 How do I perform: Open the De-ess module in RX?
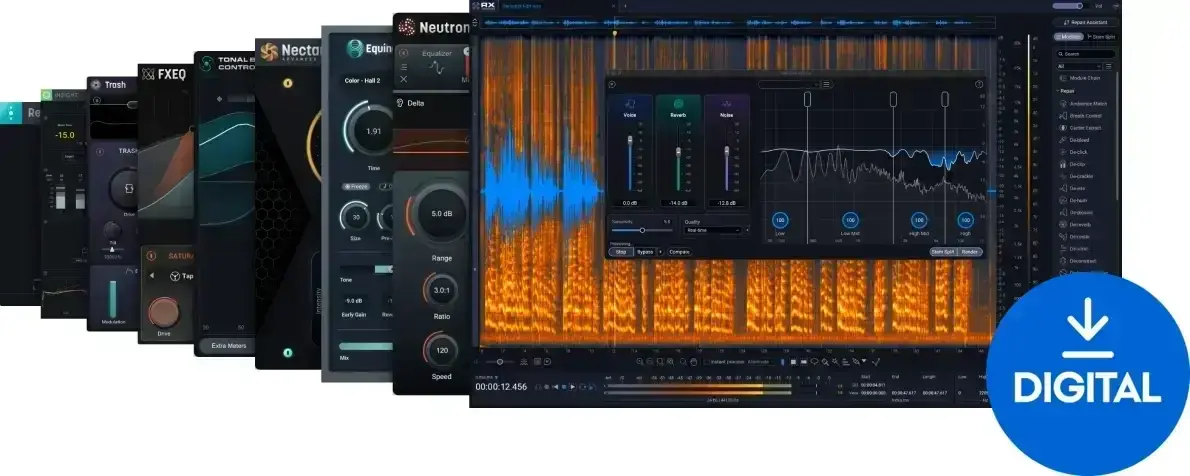click(x=1072, y=188)
